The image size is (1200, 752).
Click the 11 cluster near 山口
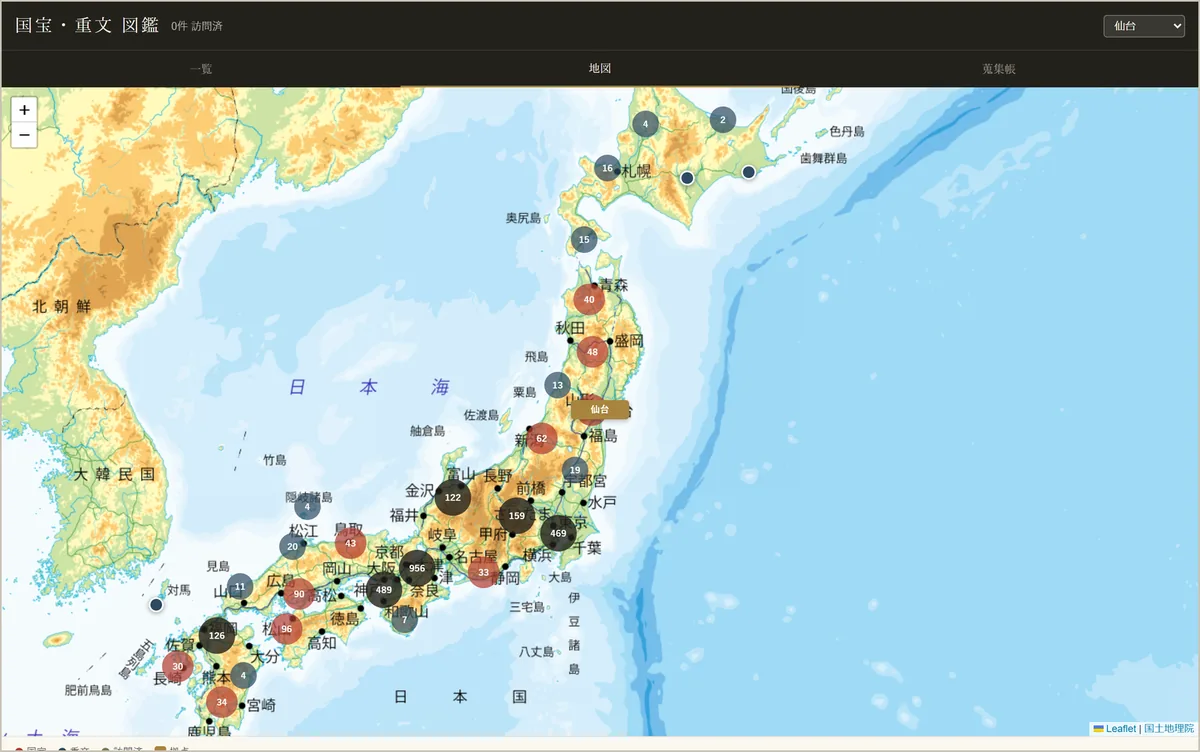[x=240, y=587]
